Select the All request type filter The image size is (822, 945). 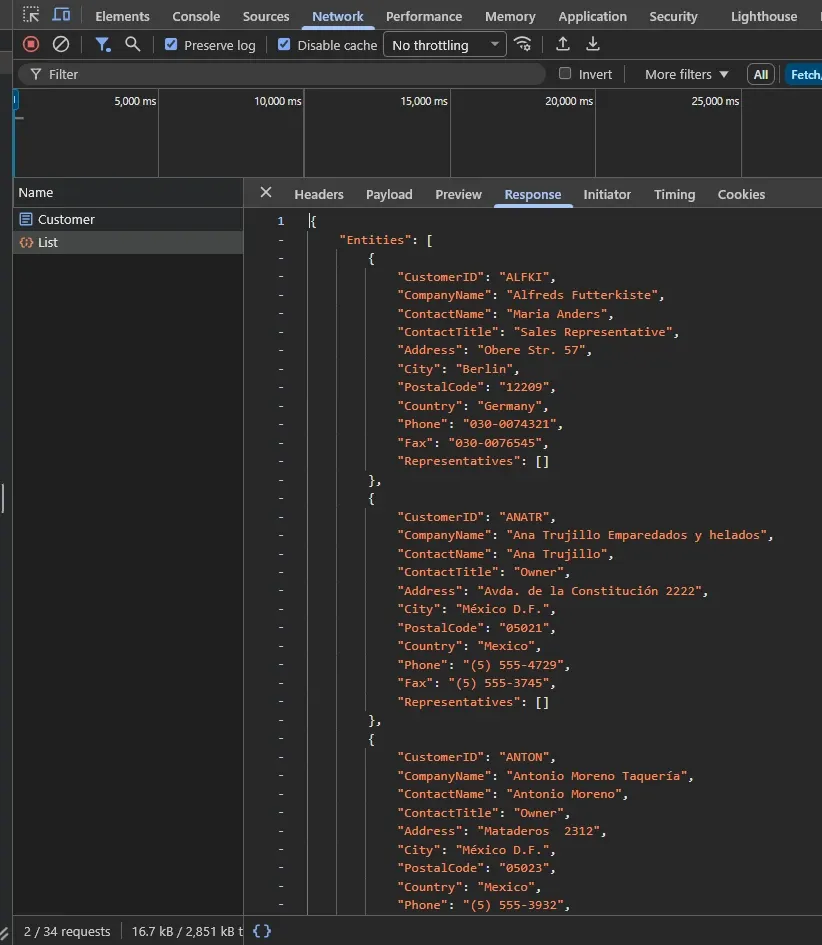(x=761, y=74)
